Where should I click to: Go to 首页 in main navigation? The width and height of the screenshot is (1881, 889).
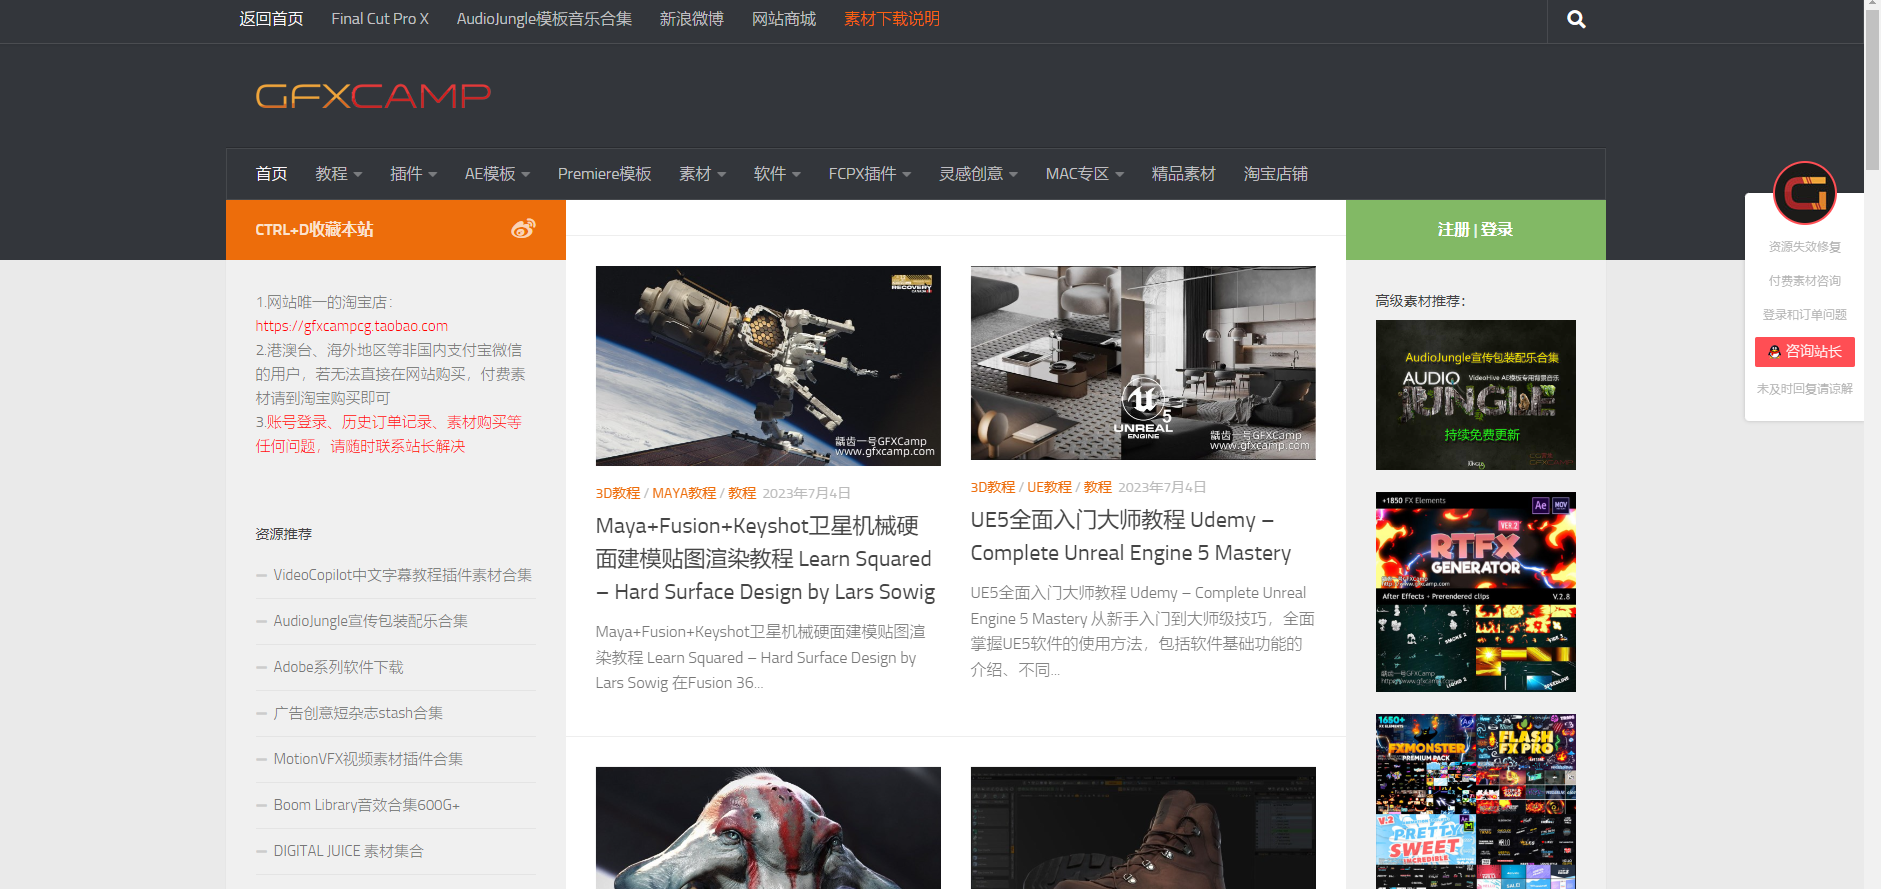(x=271, y=174)
